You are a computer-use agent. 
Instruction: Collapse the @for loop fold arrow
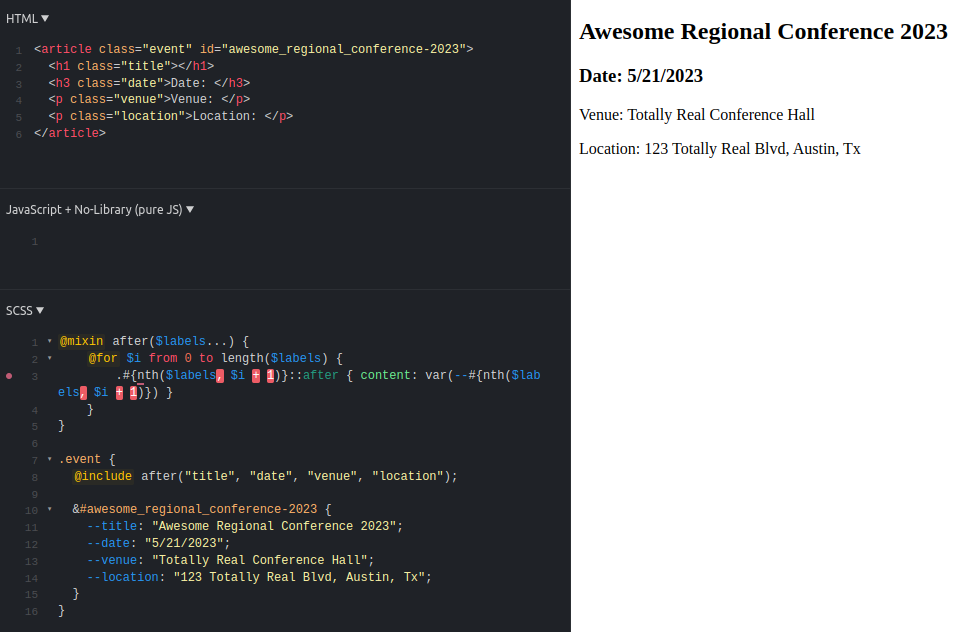[49, 358]
